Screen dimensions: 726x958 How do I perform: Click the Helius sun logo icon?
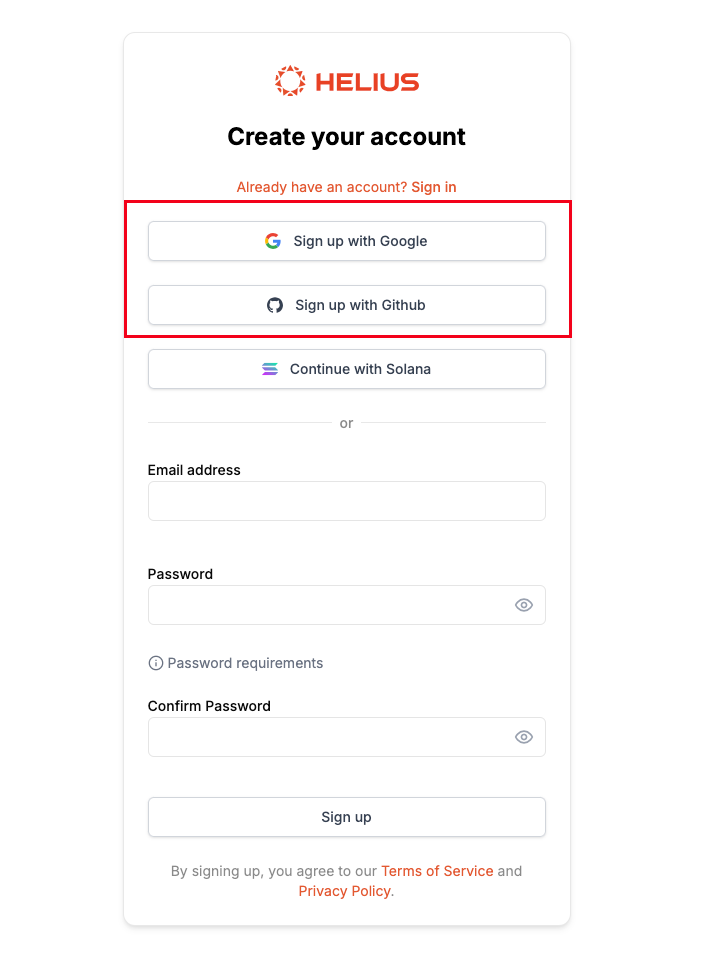[290, 81]
